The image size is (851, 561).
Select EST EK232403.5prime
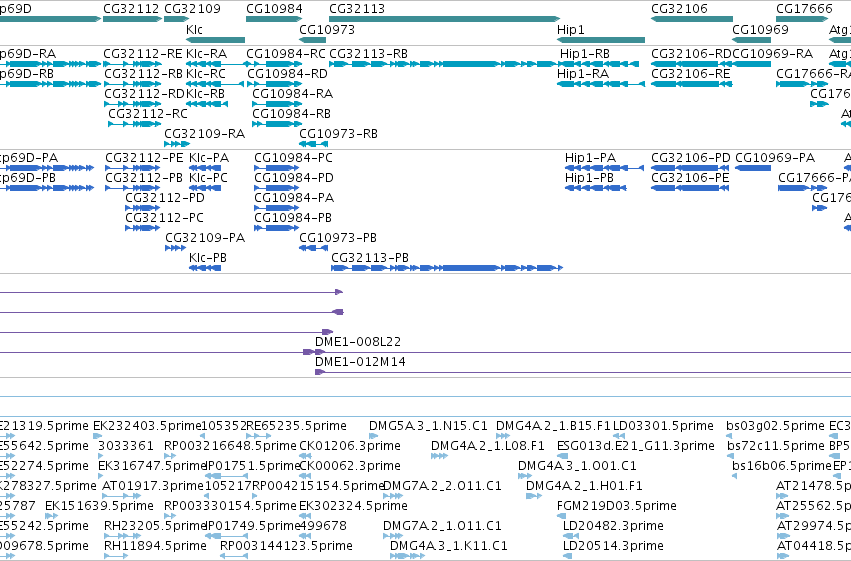[98, 436]
